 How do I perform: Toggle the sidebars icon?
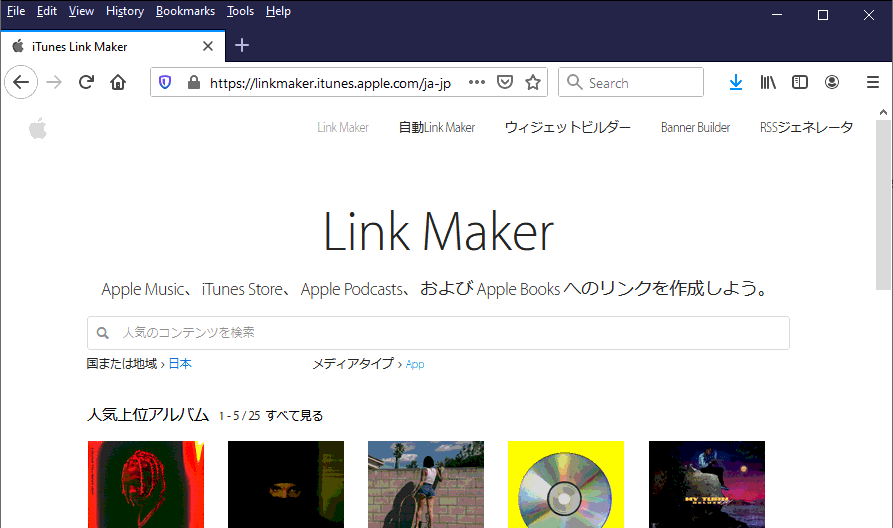800,82
